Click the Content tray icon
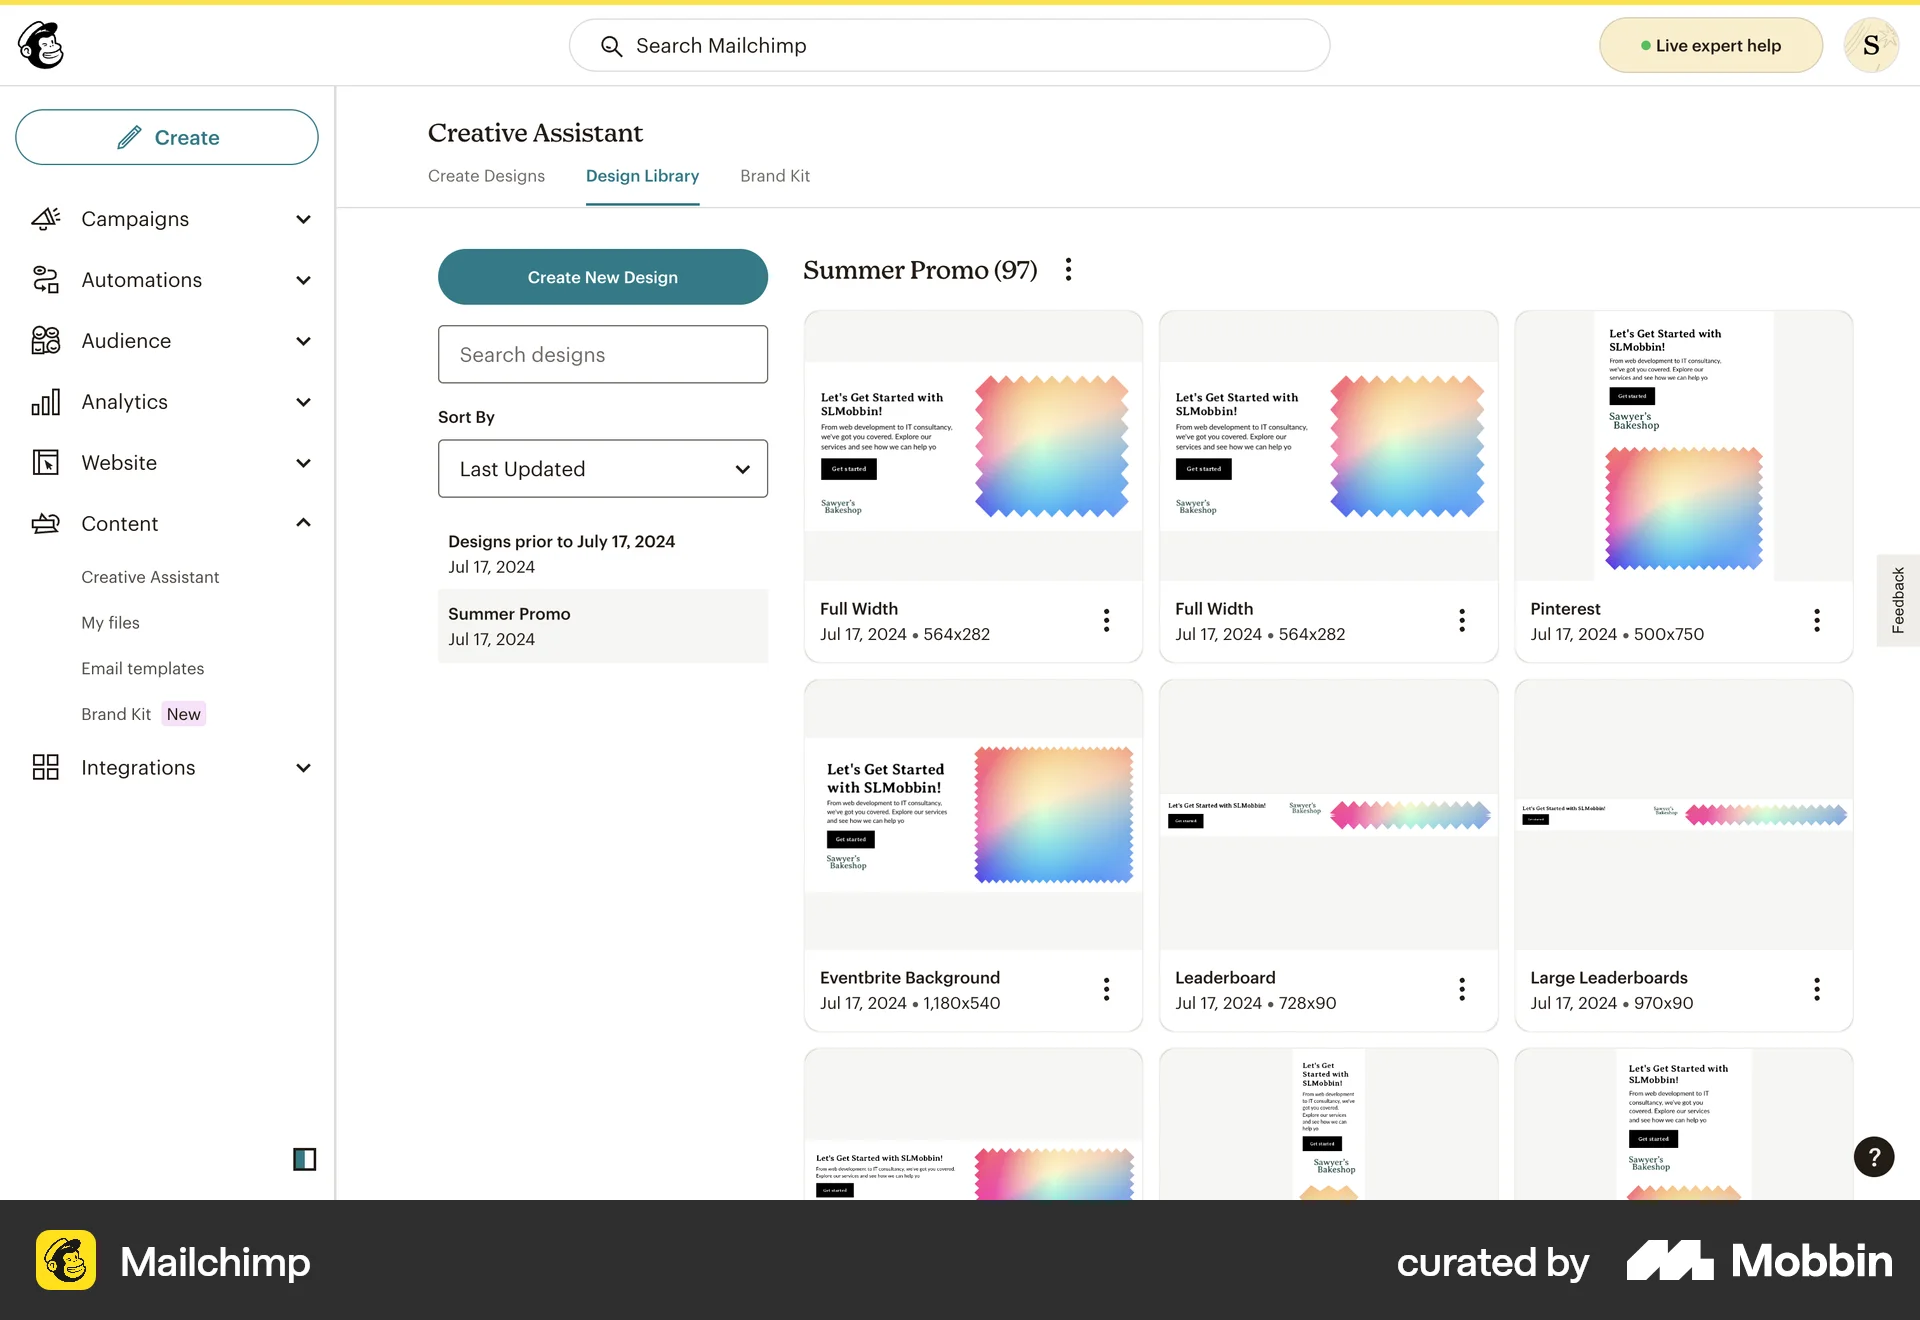The image size is (1920, 1320). [46, 523]
